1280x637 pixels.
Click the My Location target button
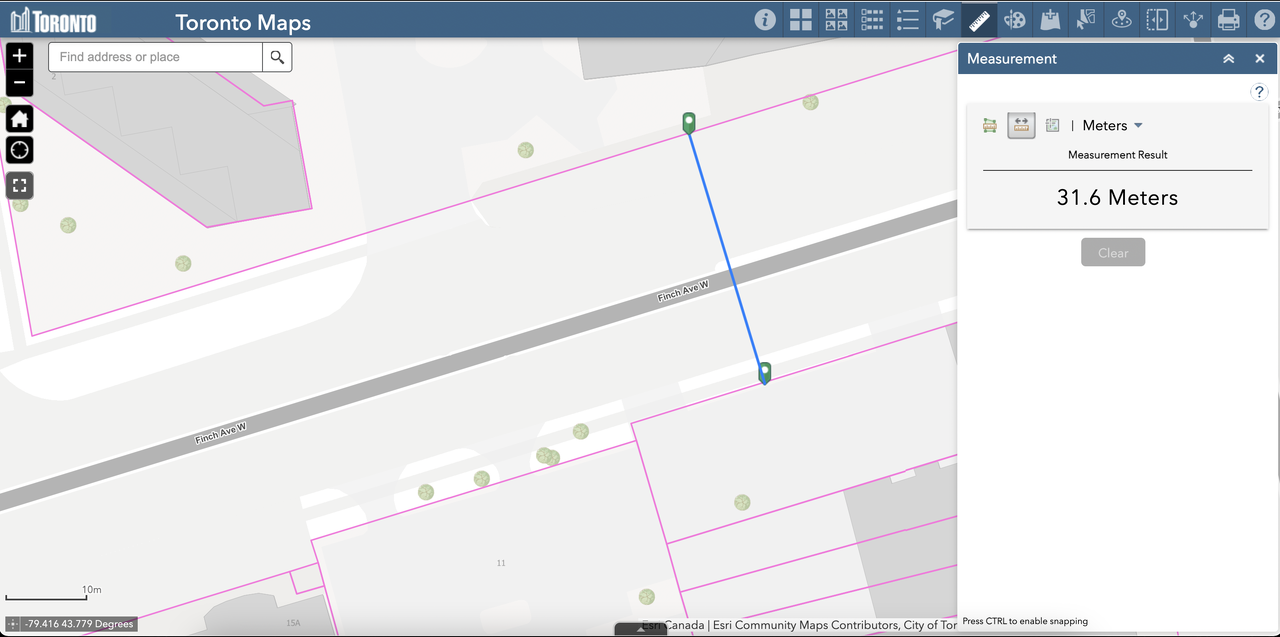(x=20, y=150)
